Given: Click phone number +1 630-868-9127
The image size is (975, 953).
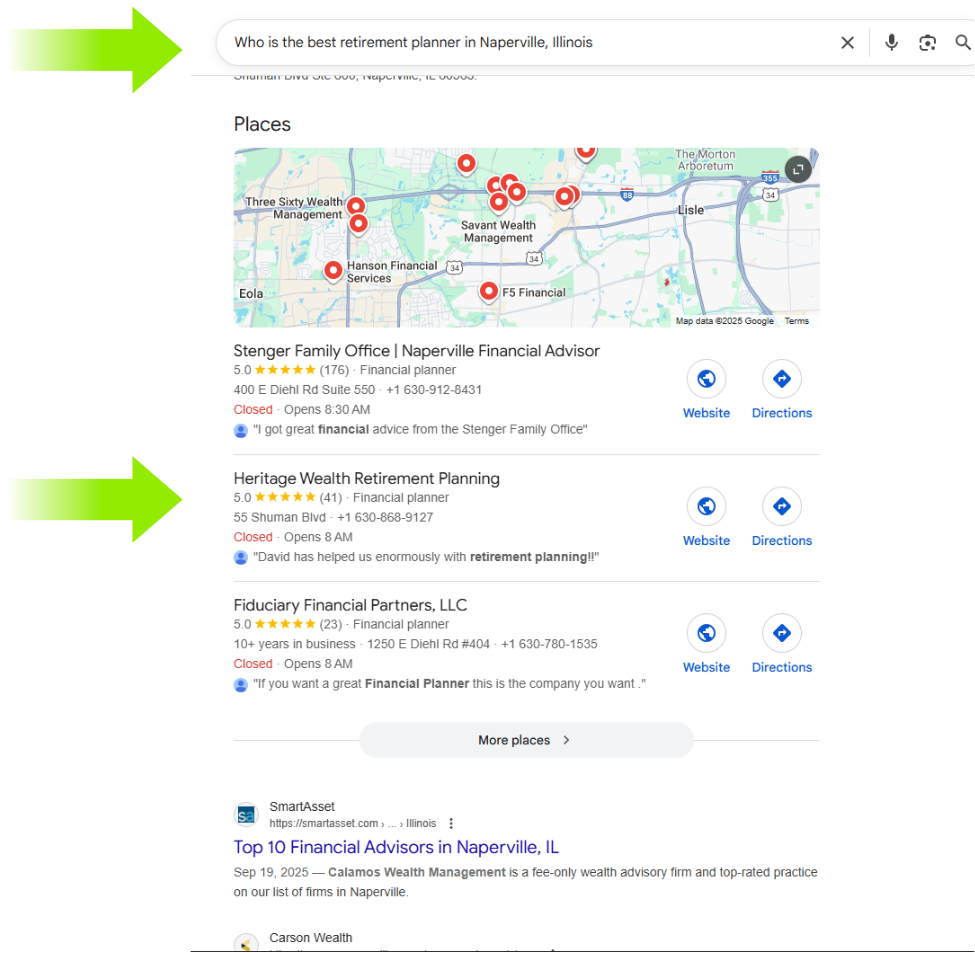Looking at the screenshot, I should pyautogui.click(x=385, y=517).
